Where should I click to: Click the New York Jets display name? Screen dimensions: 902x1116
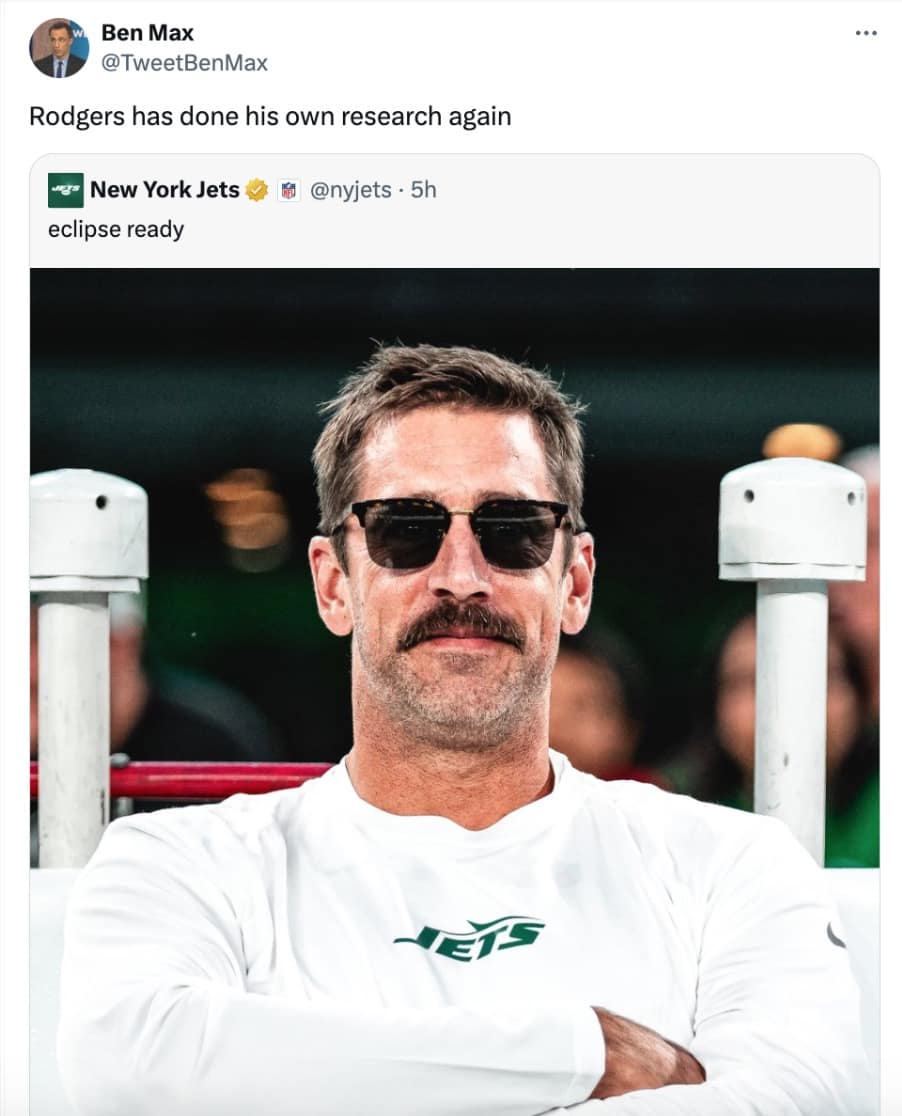pos(165,188)
